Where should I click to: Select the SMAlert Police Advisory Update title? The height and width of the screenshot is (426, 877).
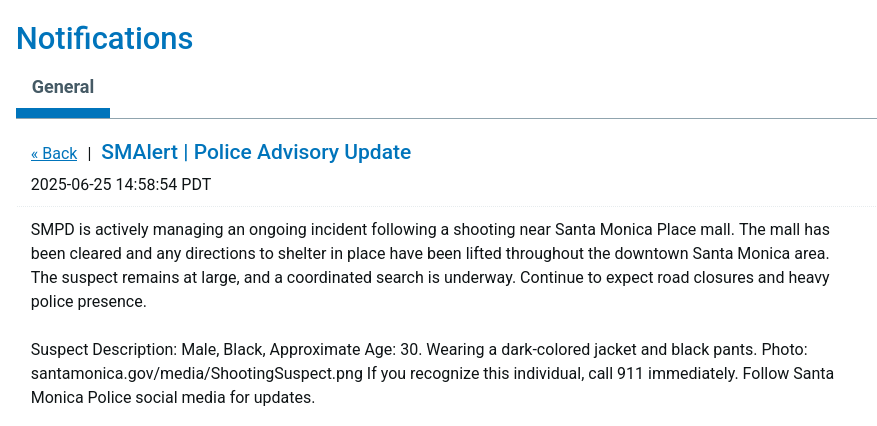pyautogui.click(x=256, y=152)
